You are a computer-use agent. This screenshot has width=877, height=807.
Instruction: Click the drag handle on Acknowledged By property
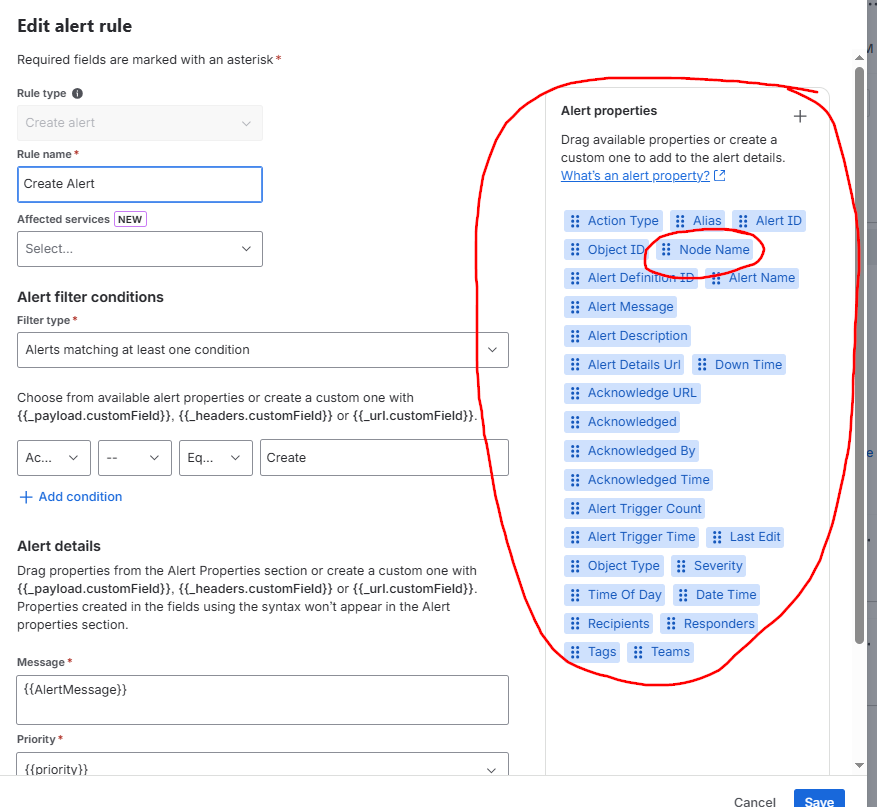576,450
